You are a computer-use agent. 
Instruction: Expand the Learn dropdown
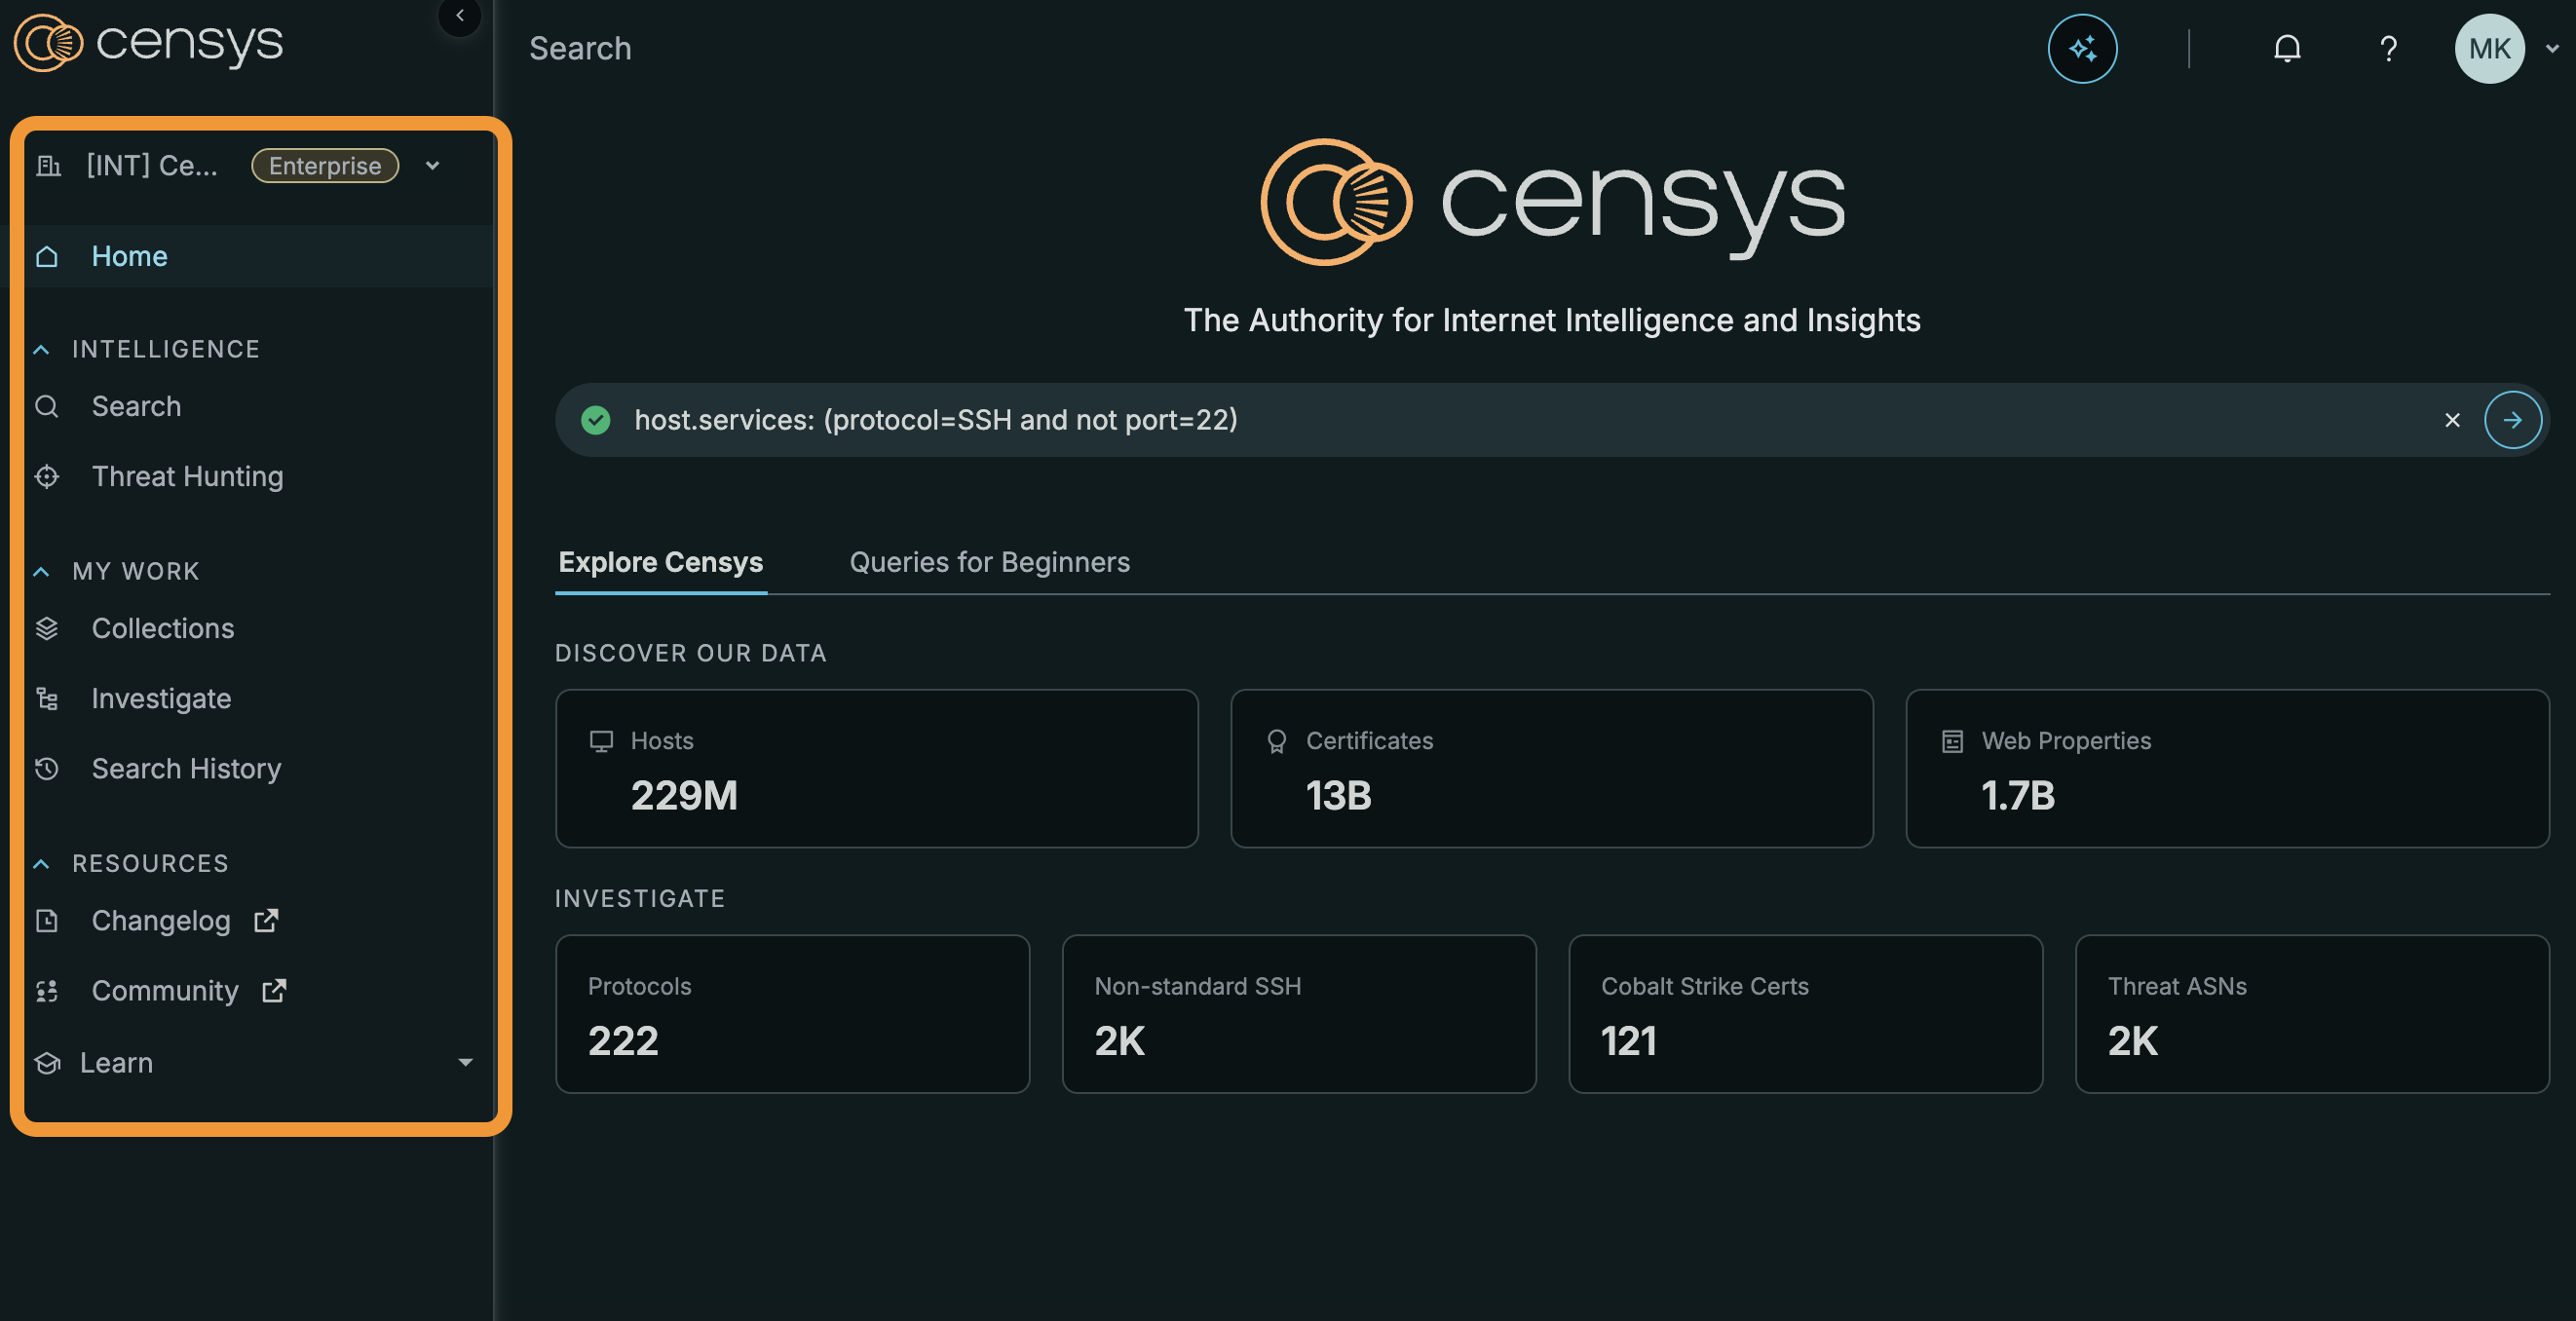465,1062
